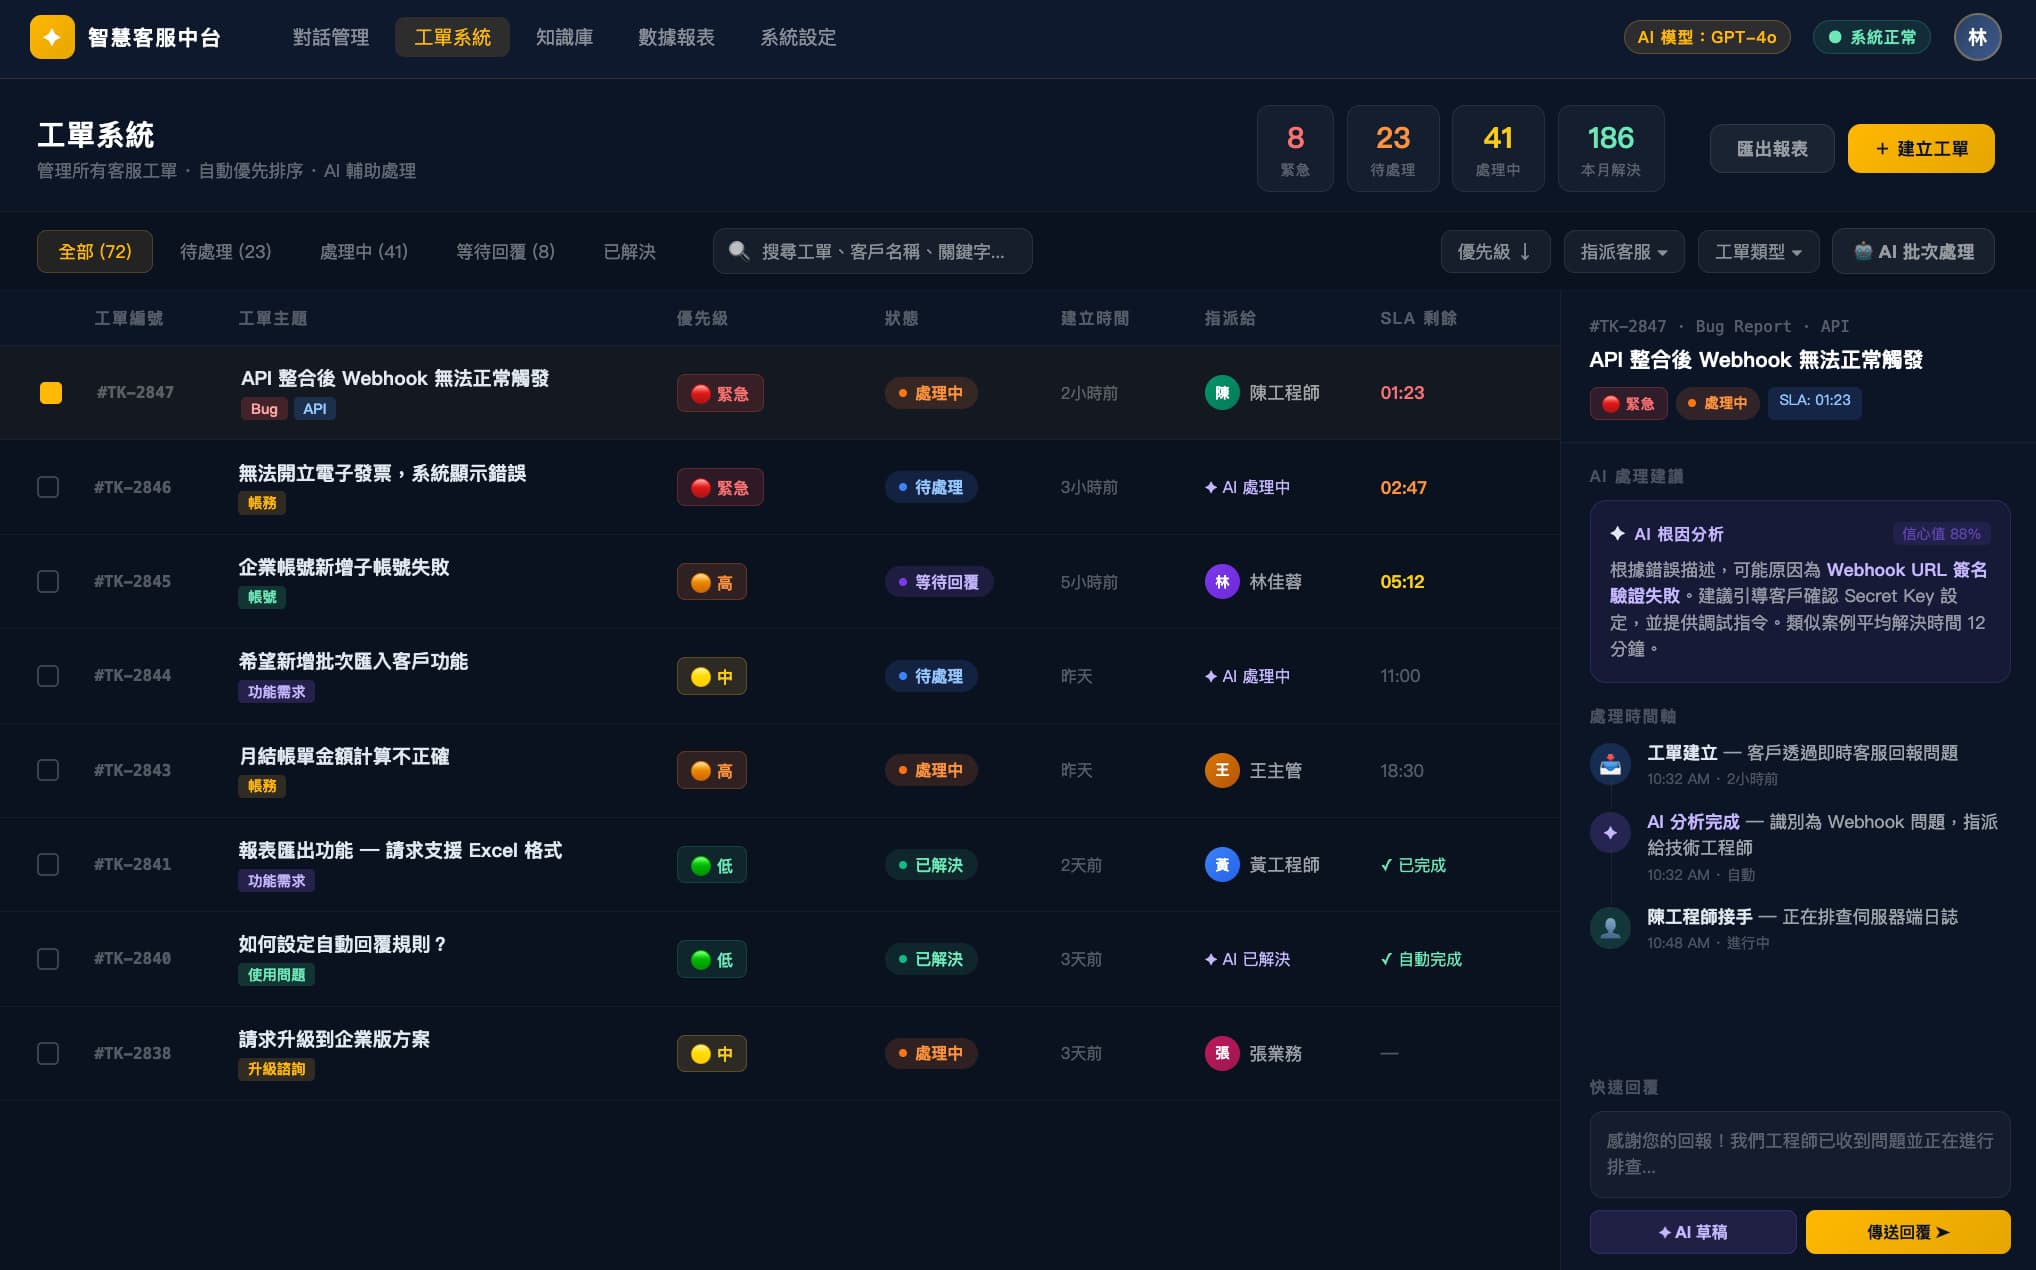
Task: Toggle the 優先級 sort order button
Action: pos(1494,251)
